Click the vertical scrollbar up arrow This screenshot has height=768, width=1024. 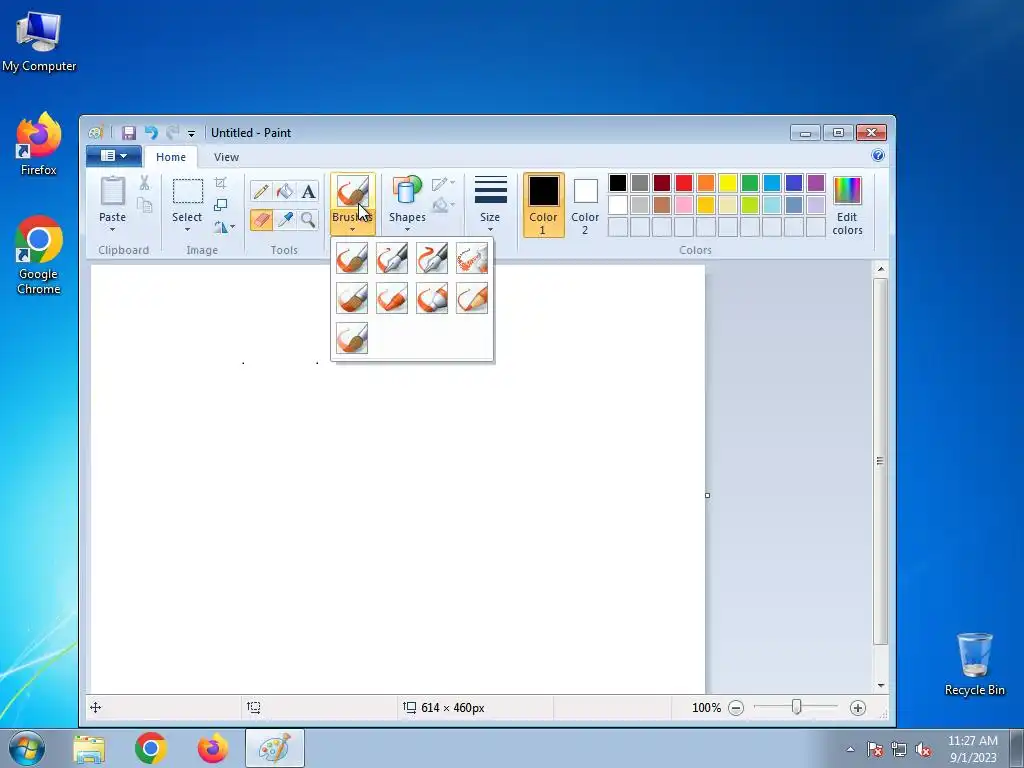[x=881, y=269]
